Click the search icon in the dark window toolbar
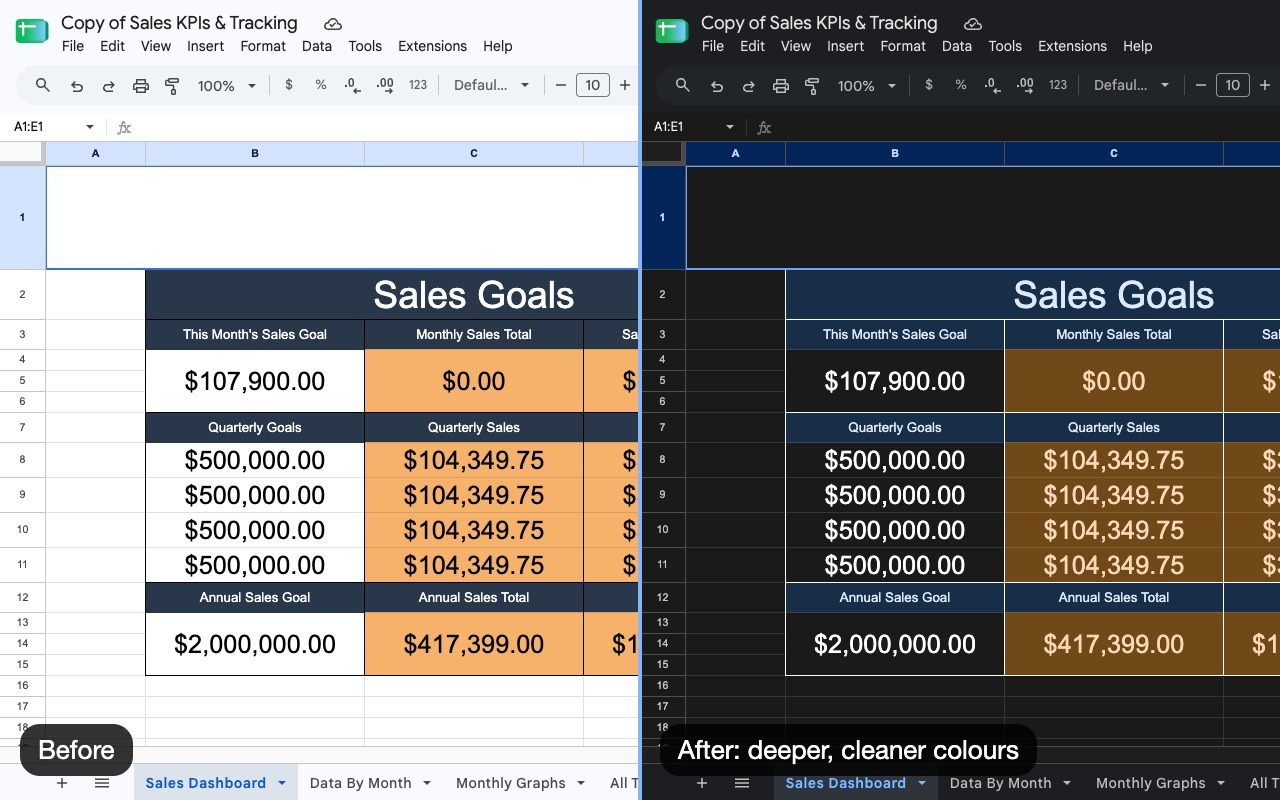 click(x=683, y=86)
